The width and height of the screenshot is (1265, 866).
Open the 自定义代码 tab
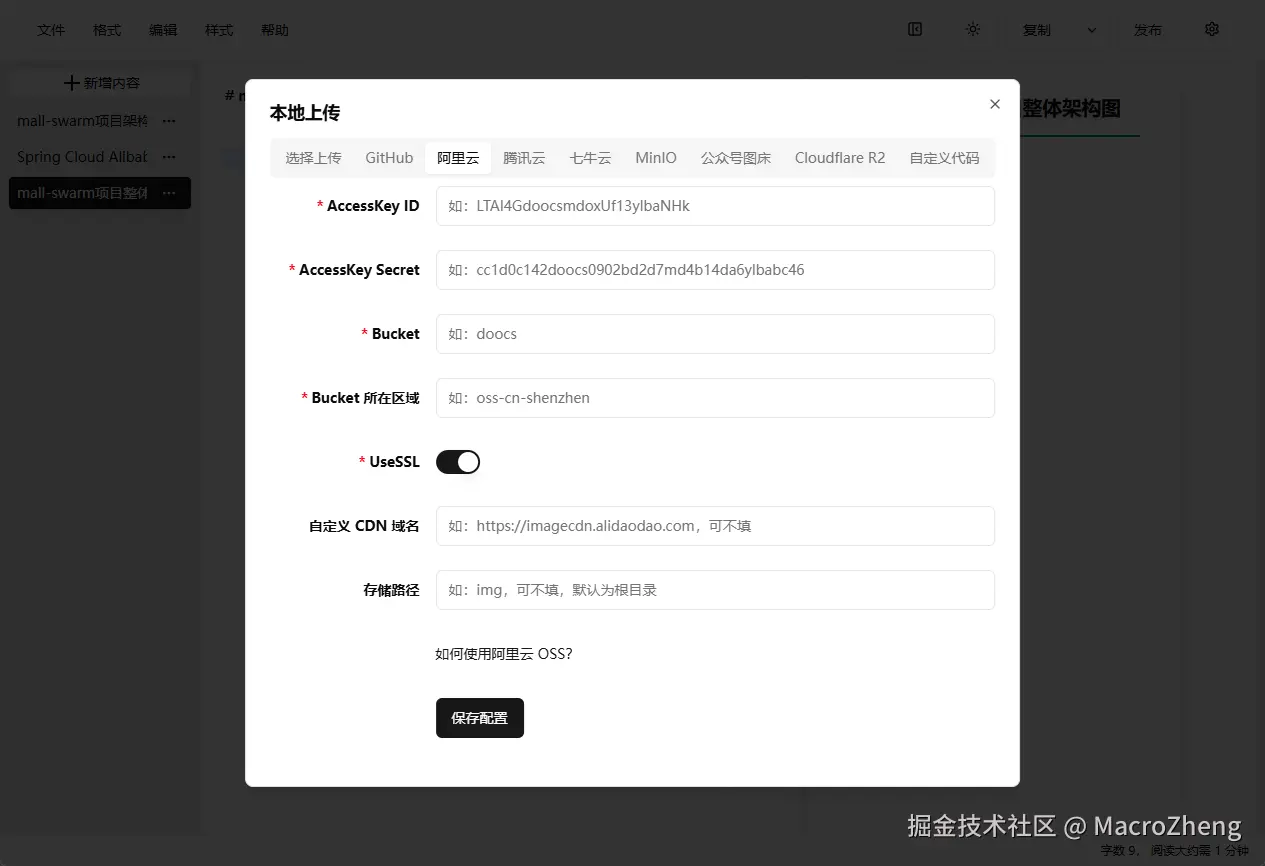coord(944,158)
